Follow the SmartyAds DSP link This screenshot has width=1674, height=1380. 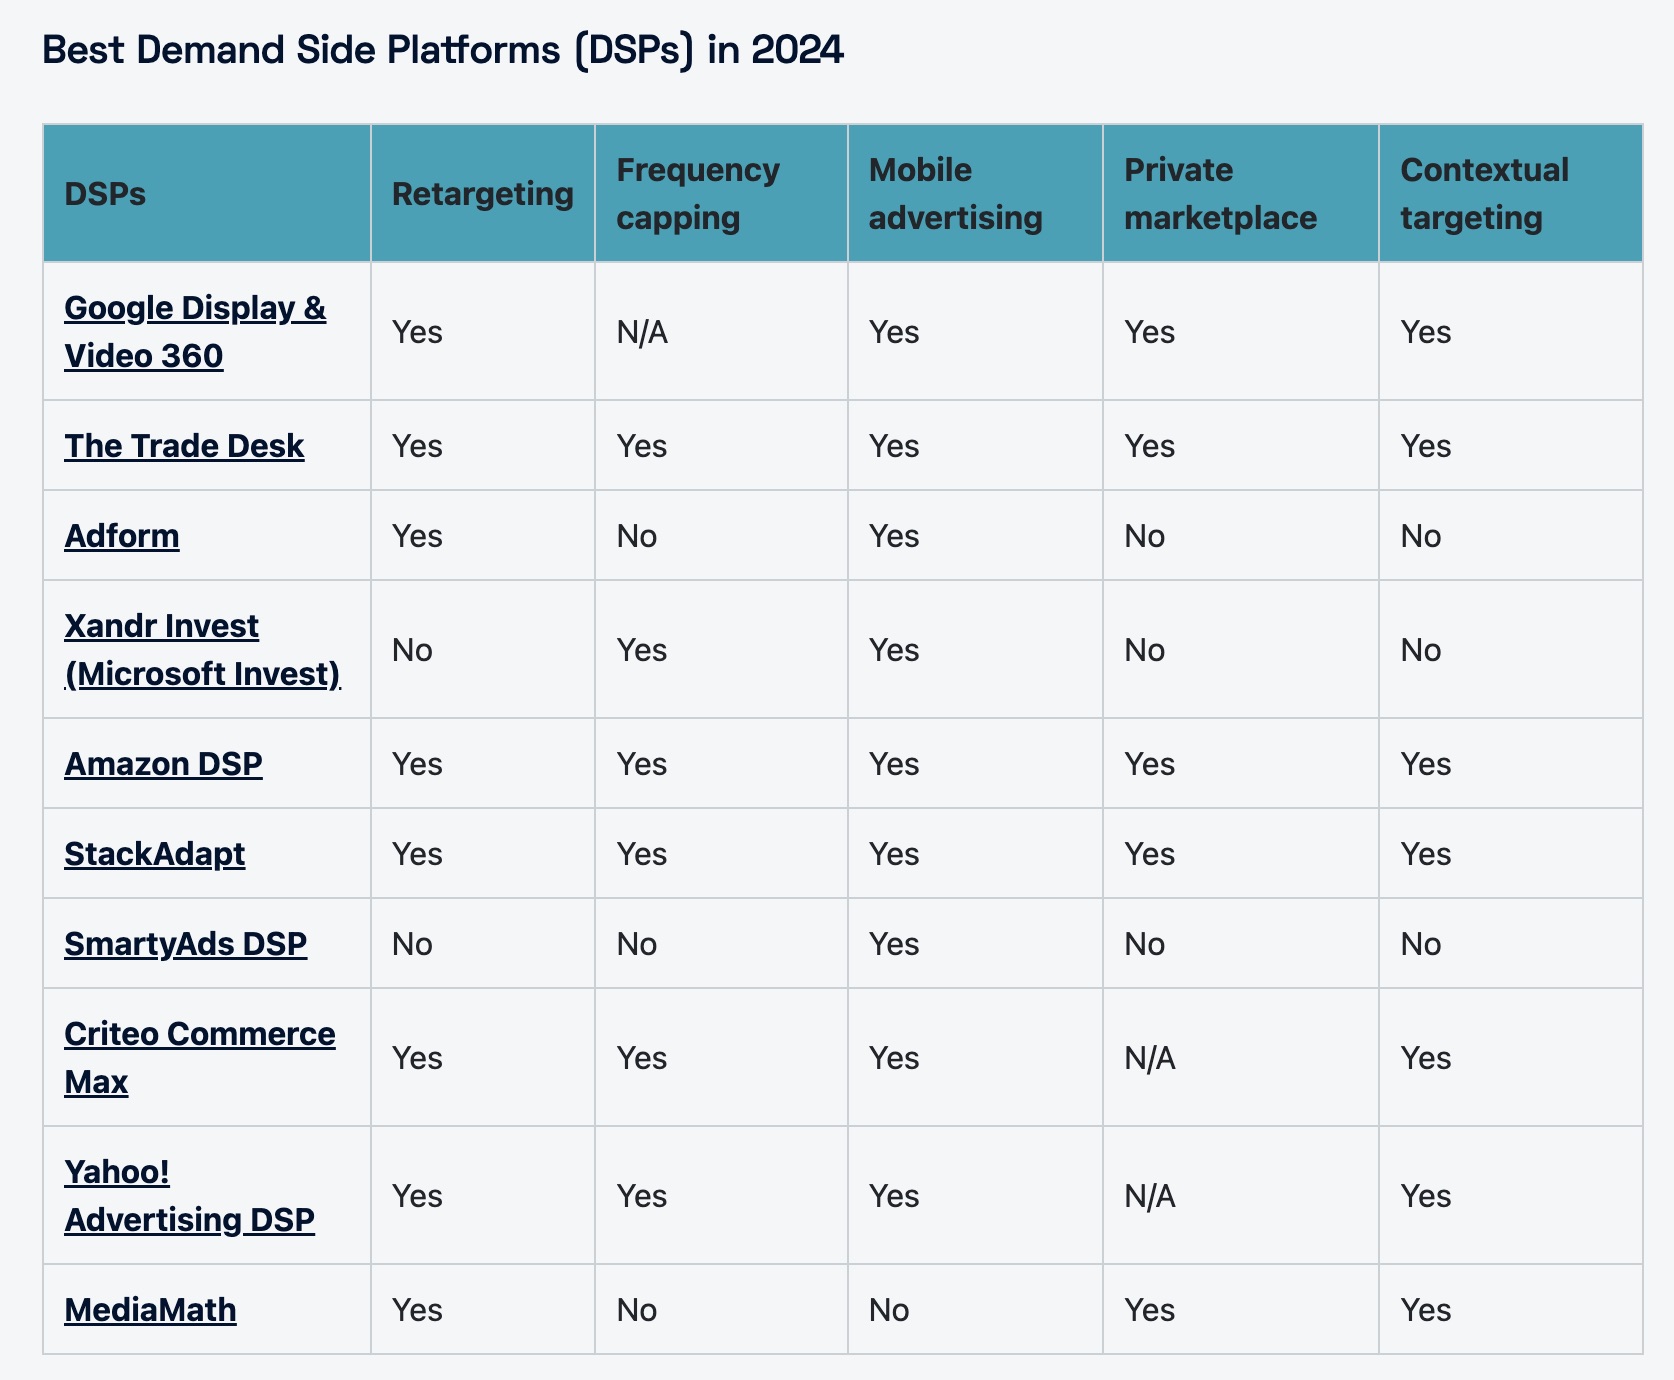(186, 944)
